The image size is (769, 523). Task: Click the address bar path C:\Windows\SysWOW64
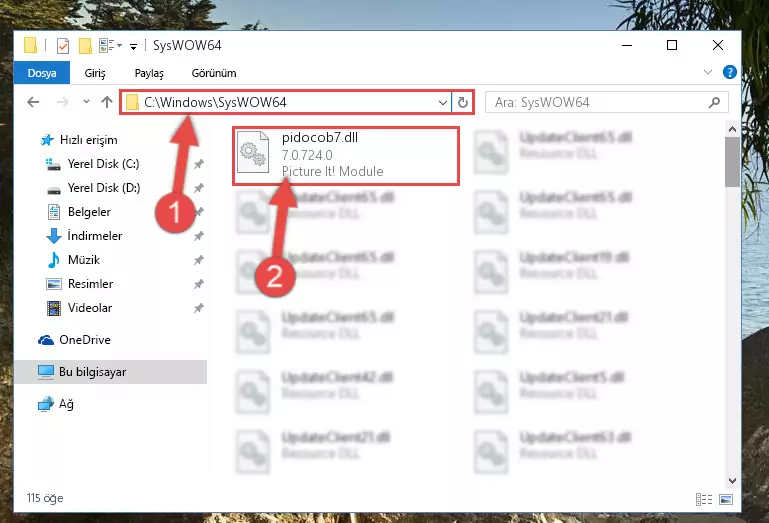215,102
